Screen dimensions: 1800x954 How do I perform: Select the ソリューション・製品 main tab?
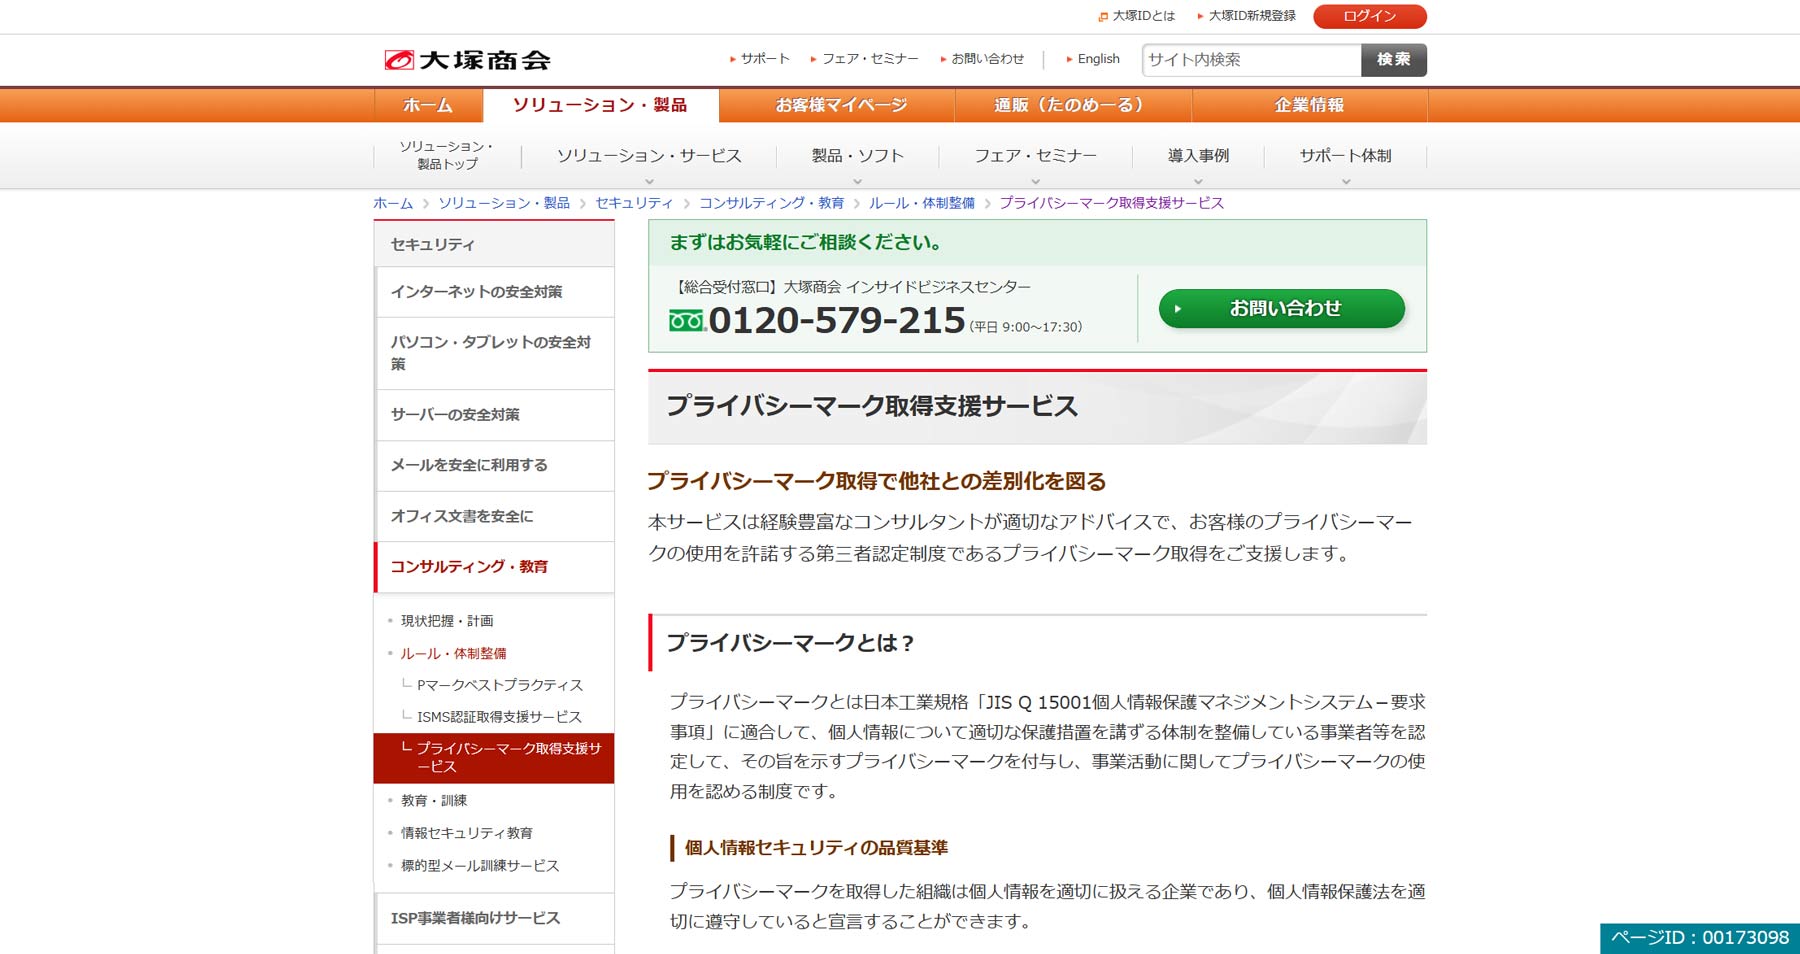pos(600,105)
